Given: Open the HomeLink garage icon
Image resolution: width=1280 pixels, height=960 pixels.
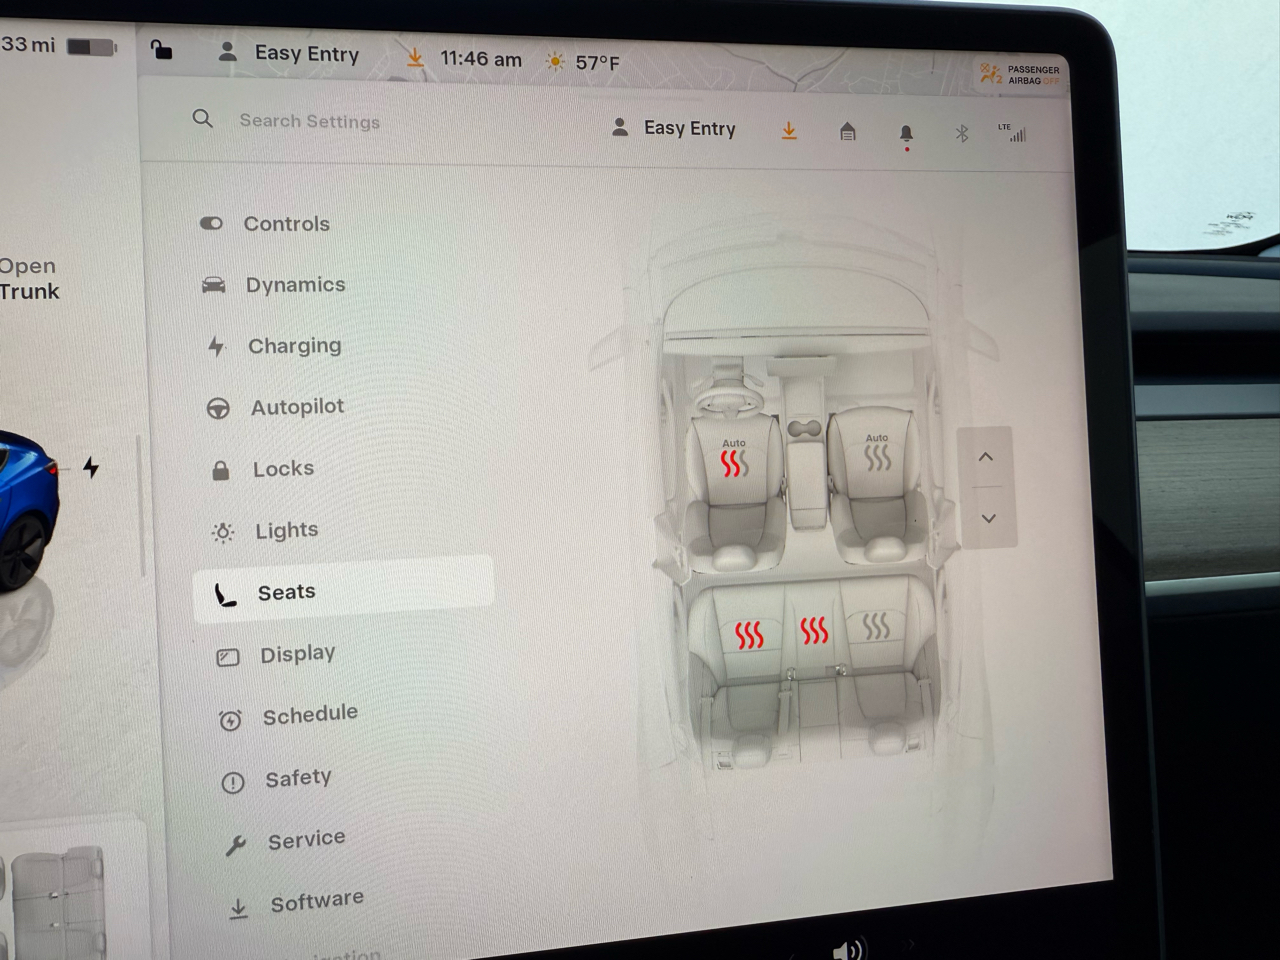Looking at the screenshot, I should click(x=847, y=132).
